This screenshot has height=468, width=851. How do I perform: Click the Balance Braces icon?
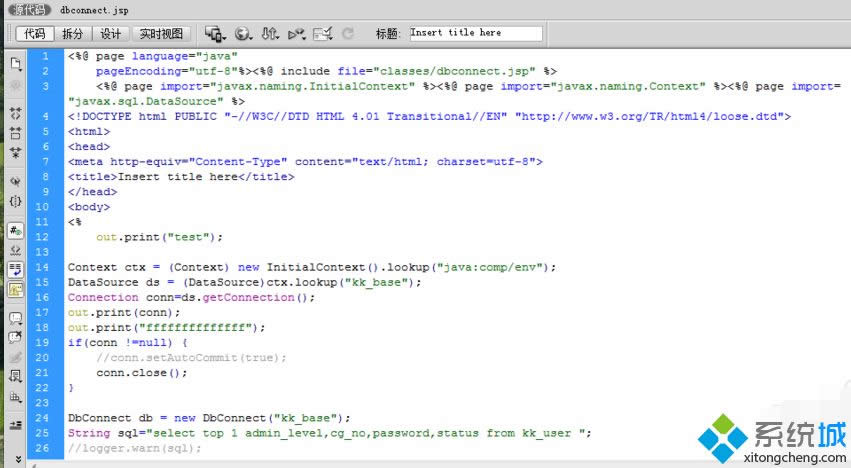pyautogui.click(x=15, y=201)
